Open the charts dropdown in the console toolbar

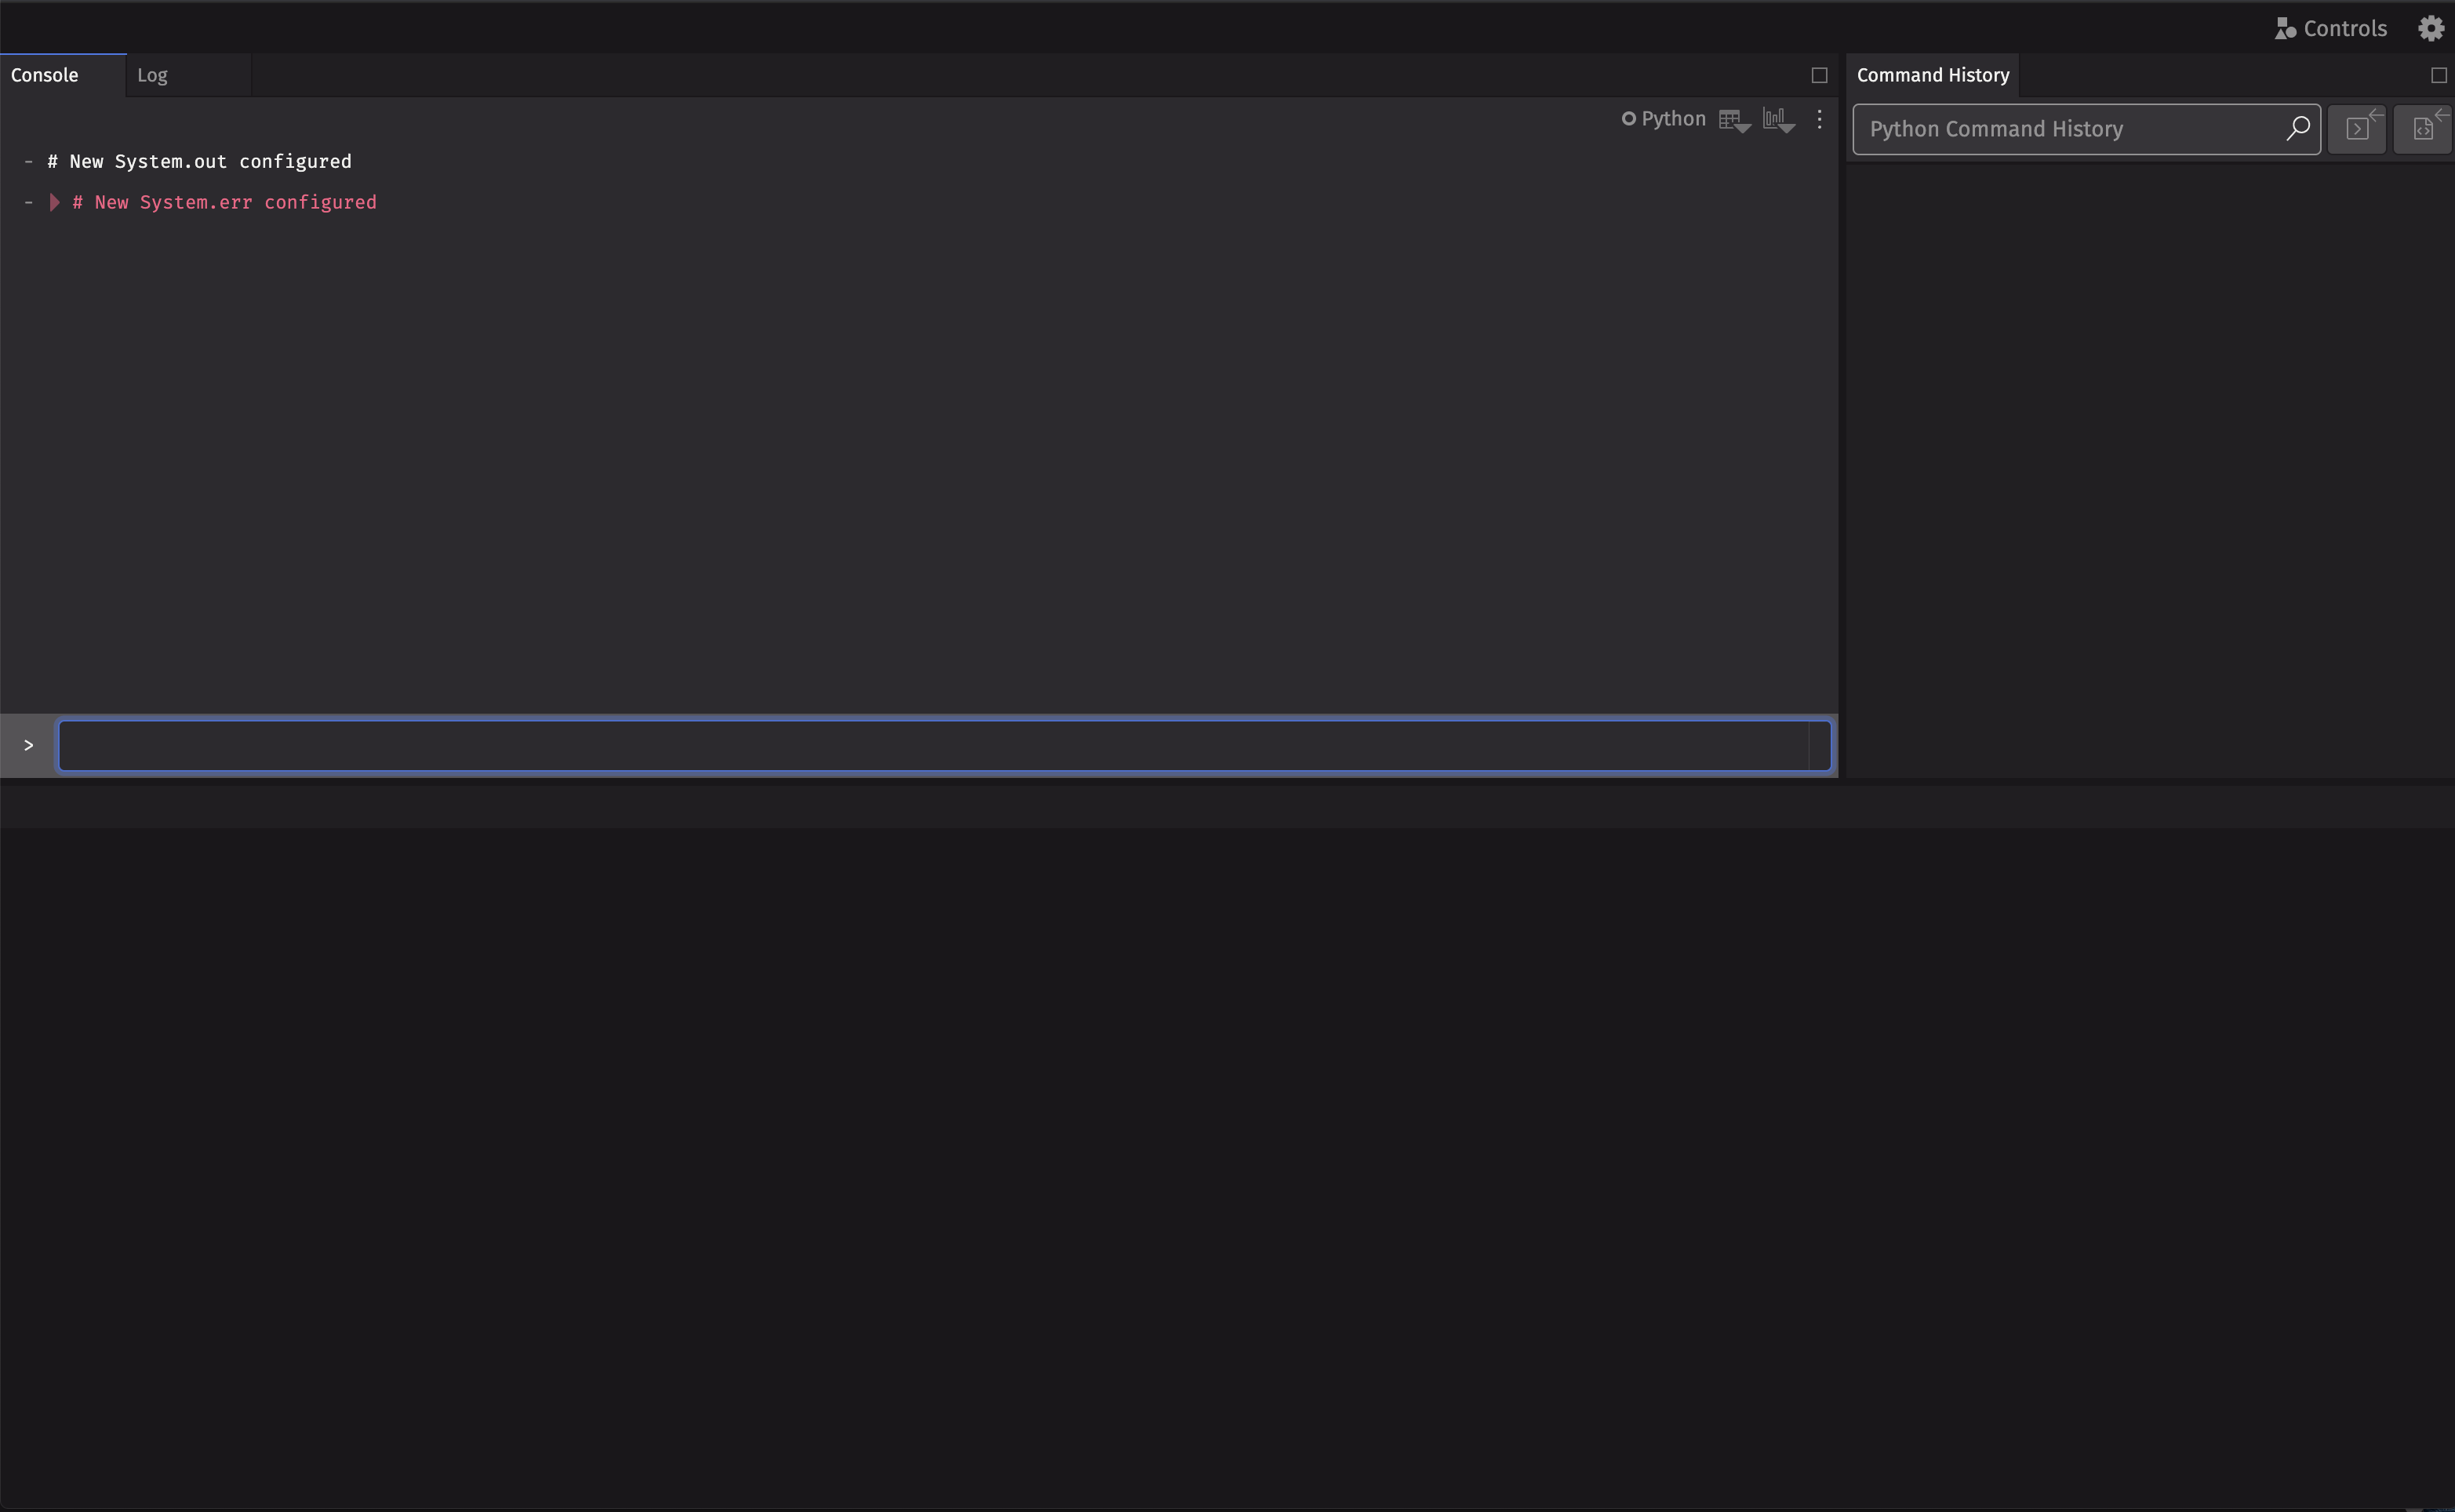tap(1778, 119)
